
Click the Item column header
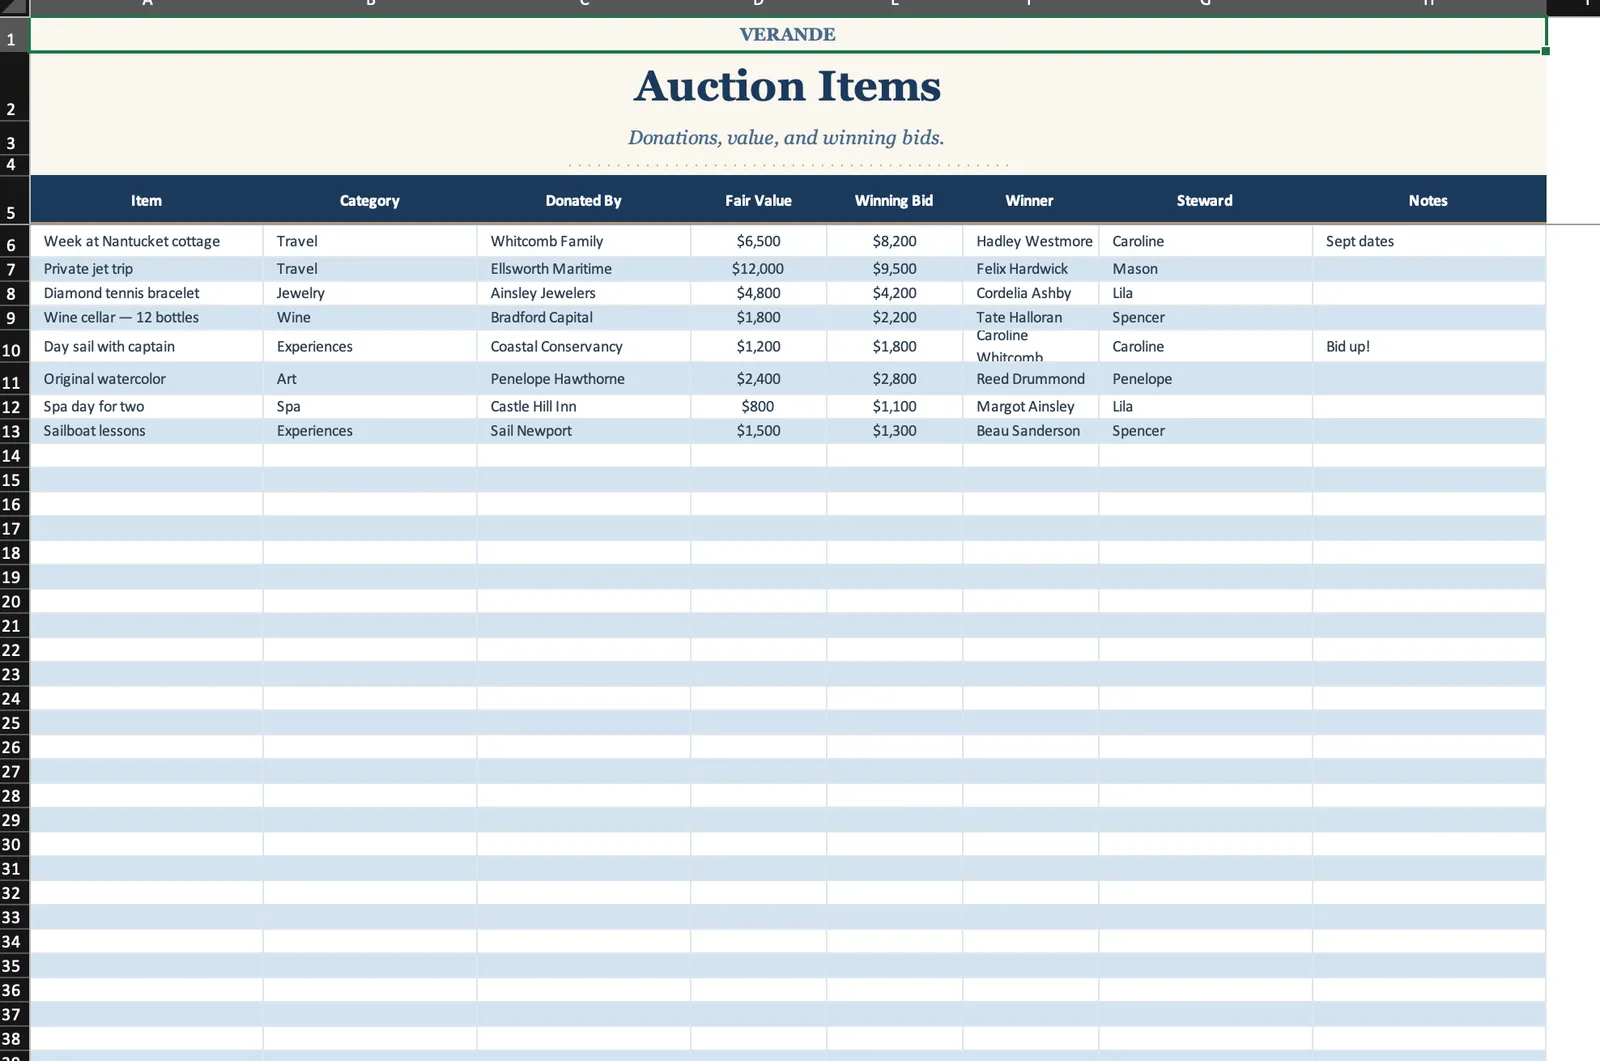146,200
